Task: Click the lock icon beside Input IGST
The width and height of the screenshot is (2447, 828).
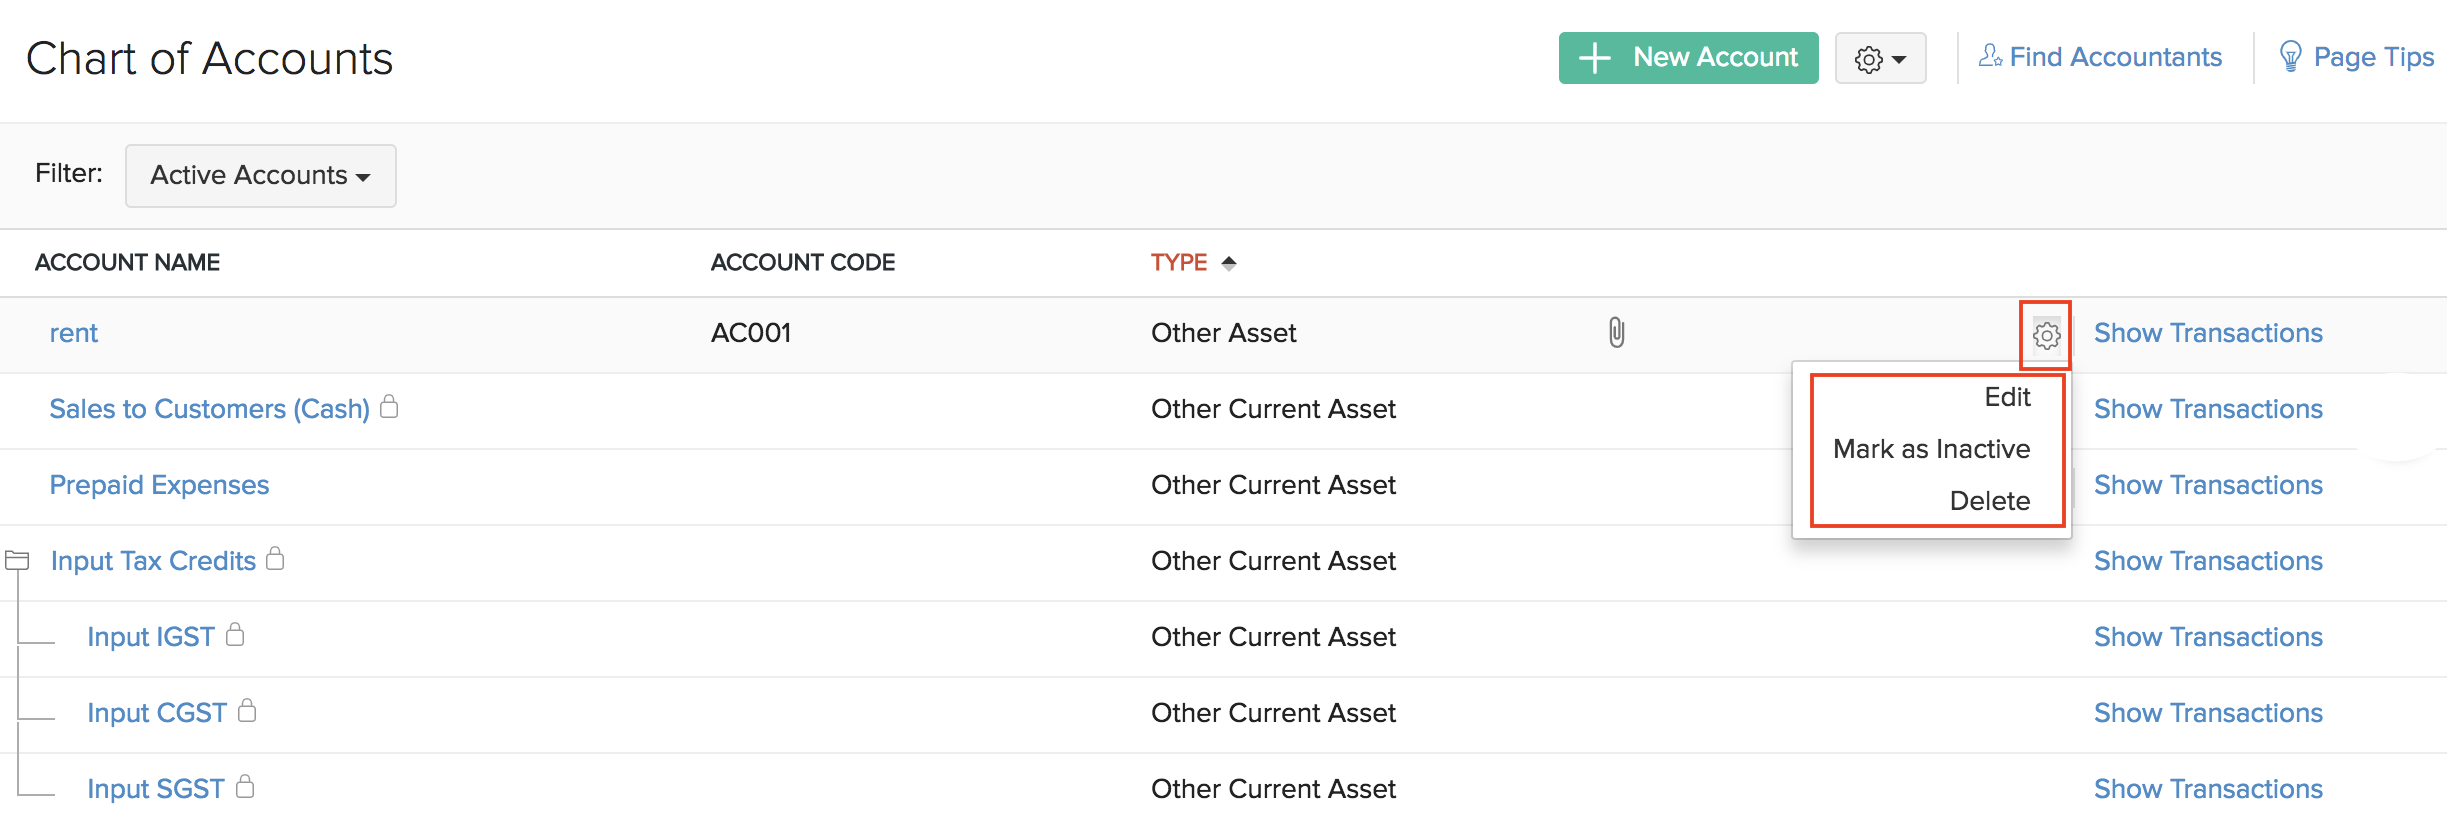Action: (x=235, y=635)
